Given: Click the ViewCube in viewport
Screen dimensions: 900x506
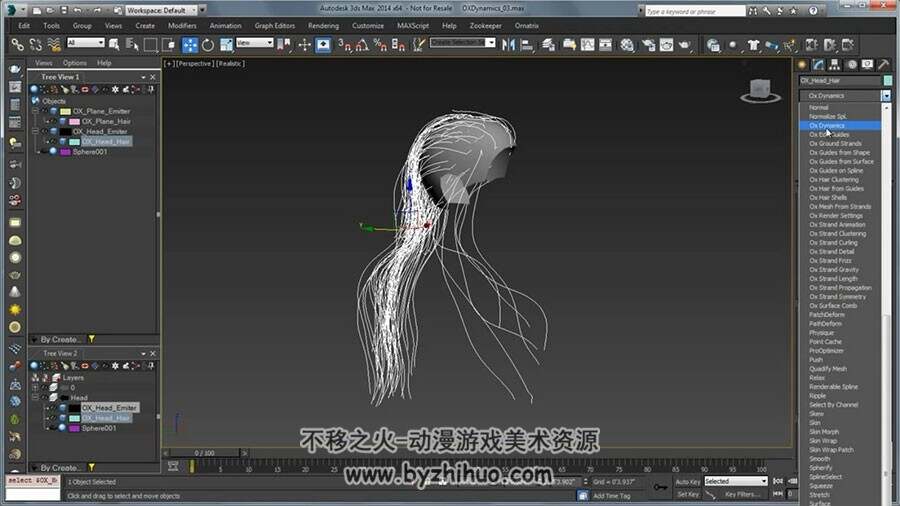Looking at the screenshot, I should click(x=760, y=91).
